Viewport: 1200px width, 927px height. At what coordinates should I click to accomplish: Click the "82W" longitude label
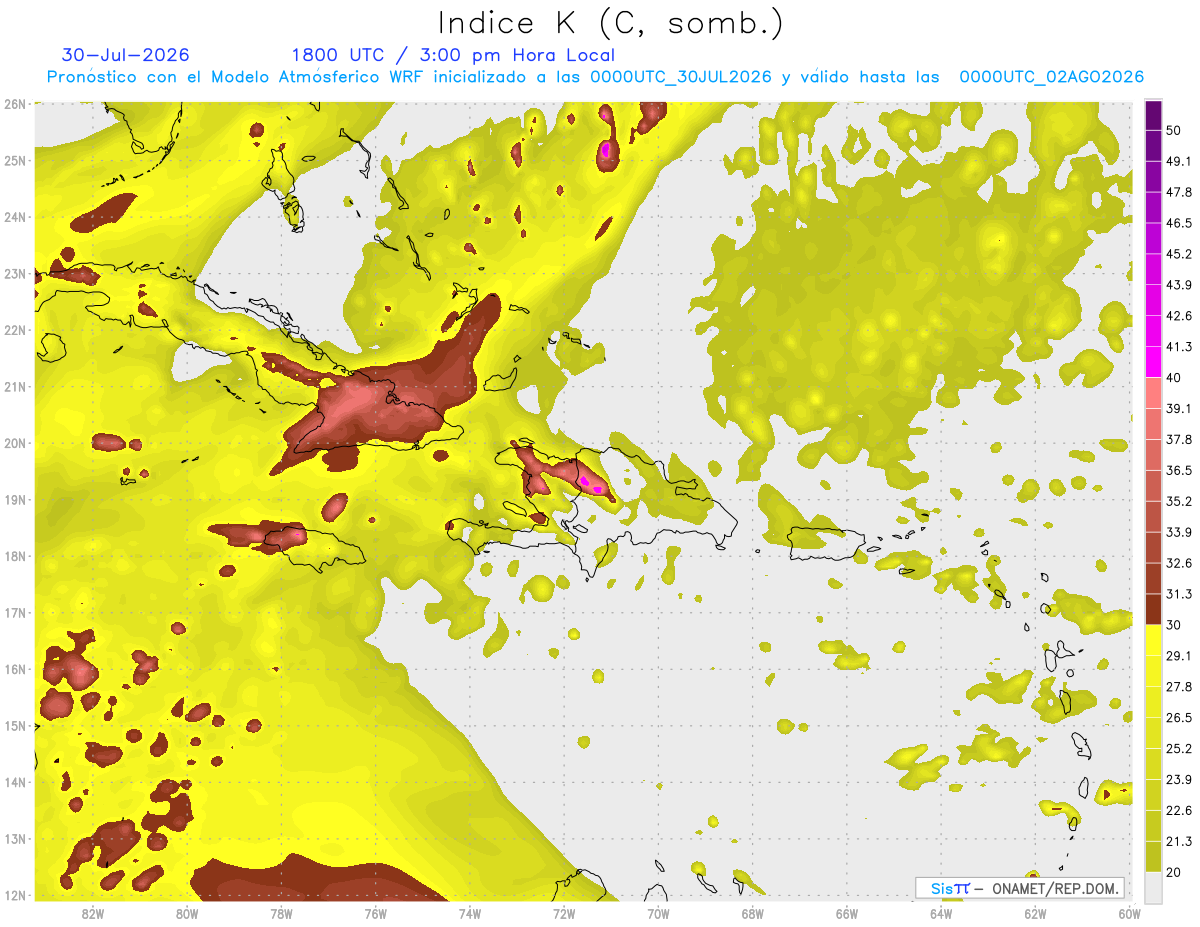(93, 913)
